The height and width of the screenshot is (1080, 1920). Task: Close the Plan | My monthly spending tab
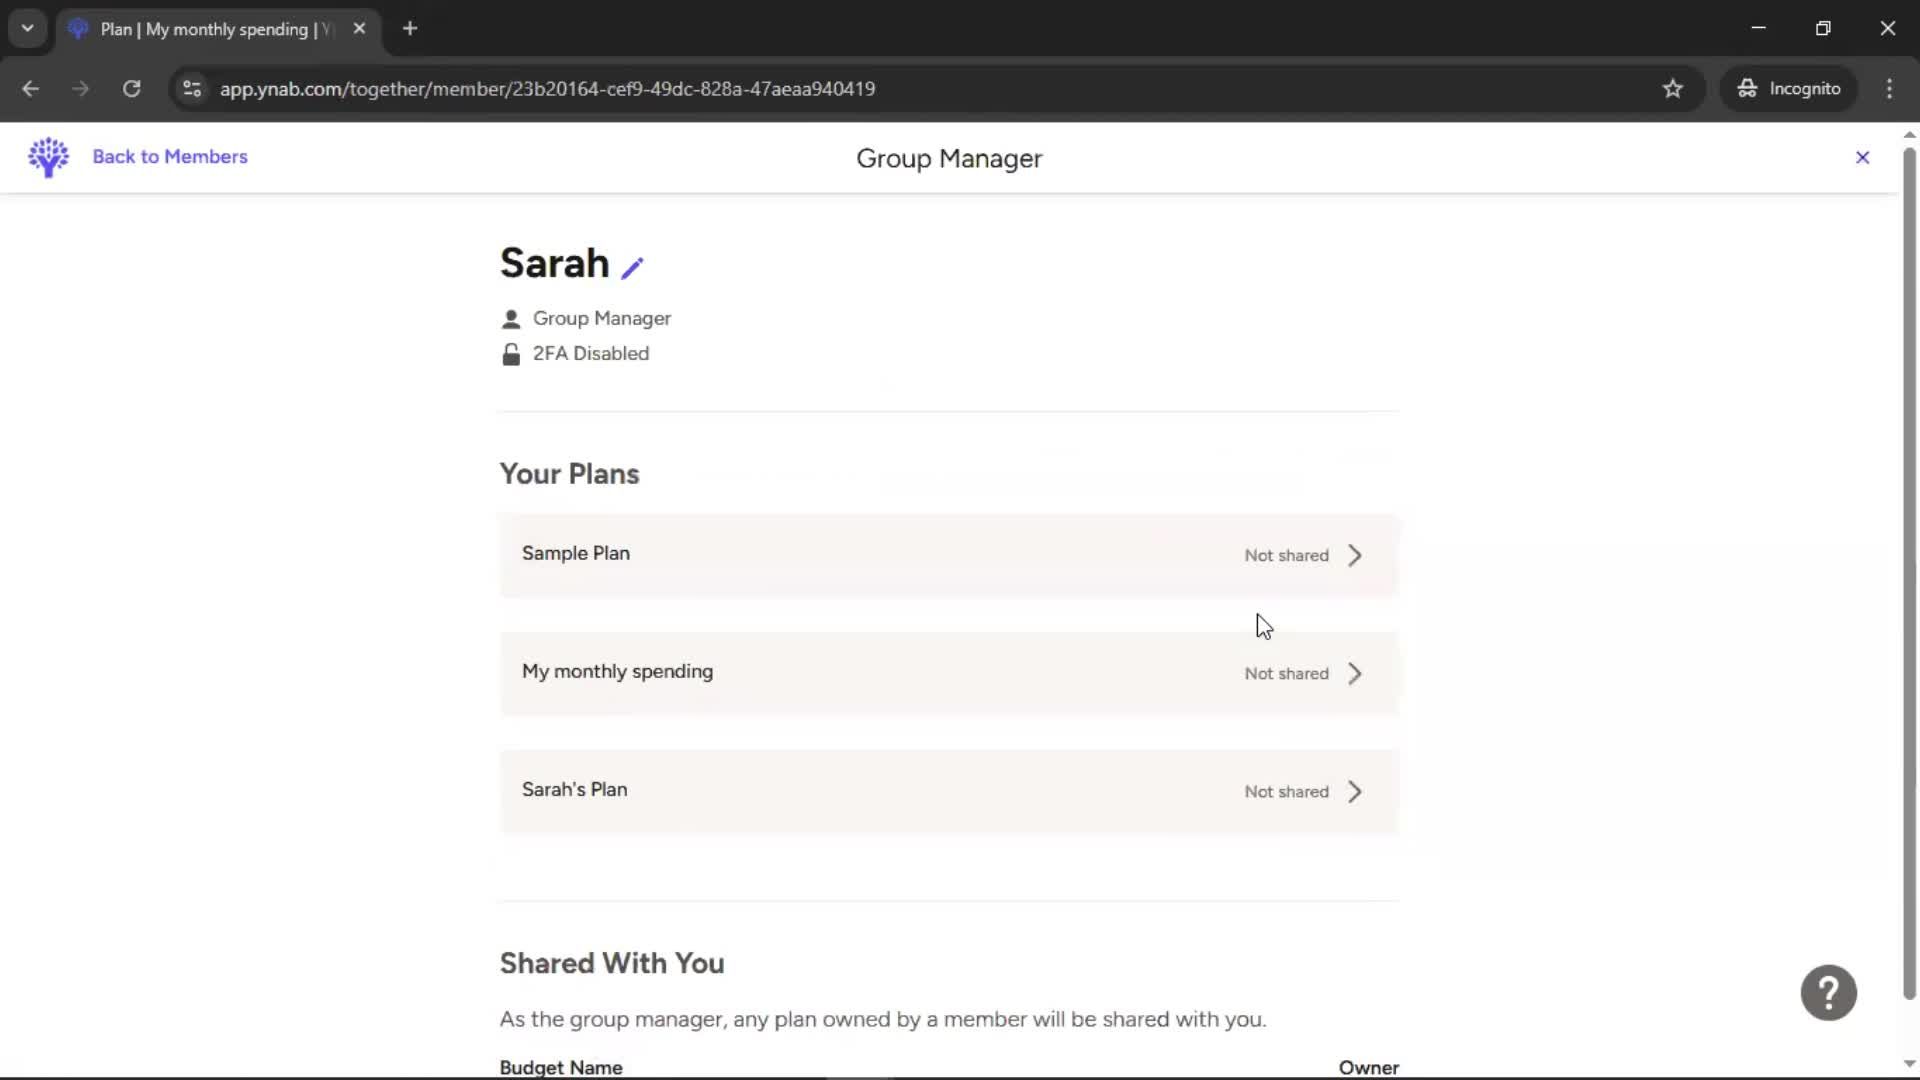coord(359,29)
